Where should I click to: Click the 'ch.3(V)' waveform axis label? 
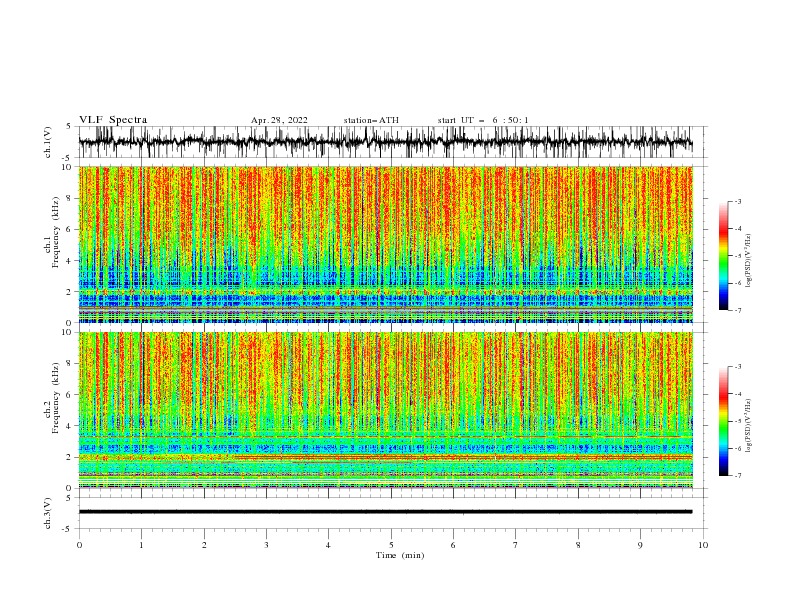[48, 513]
